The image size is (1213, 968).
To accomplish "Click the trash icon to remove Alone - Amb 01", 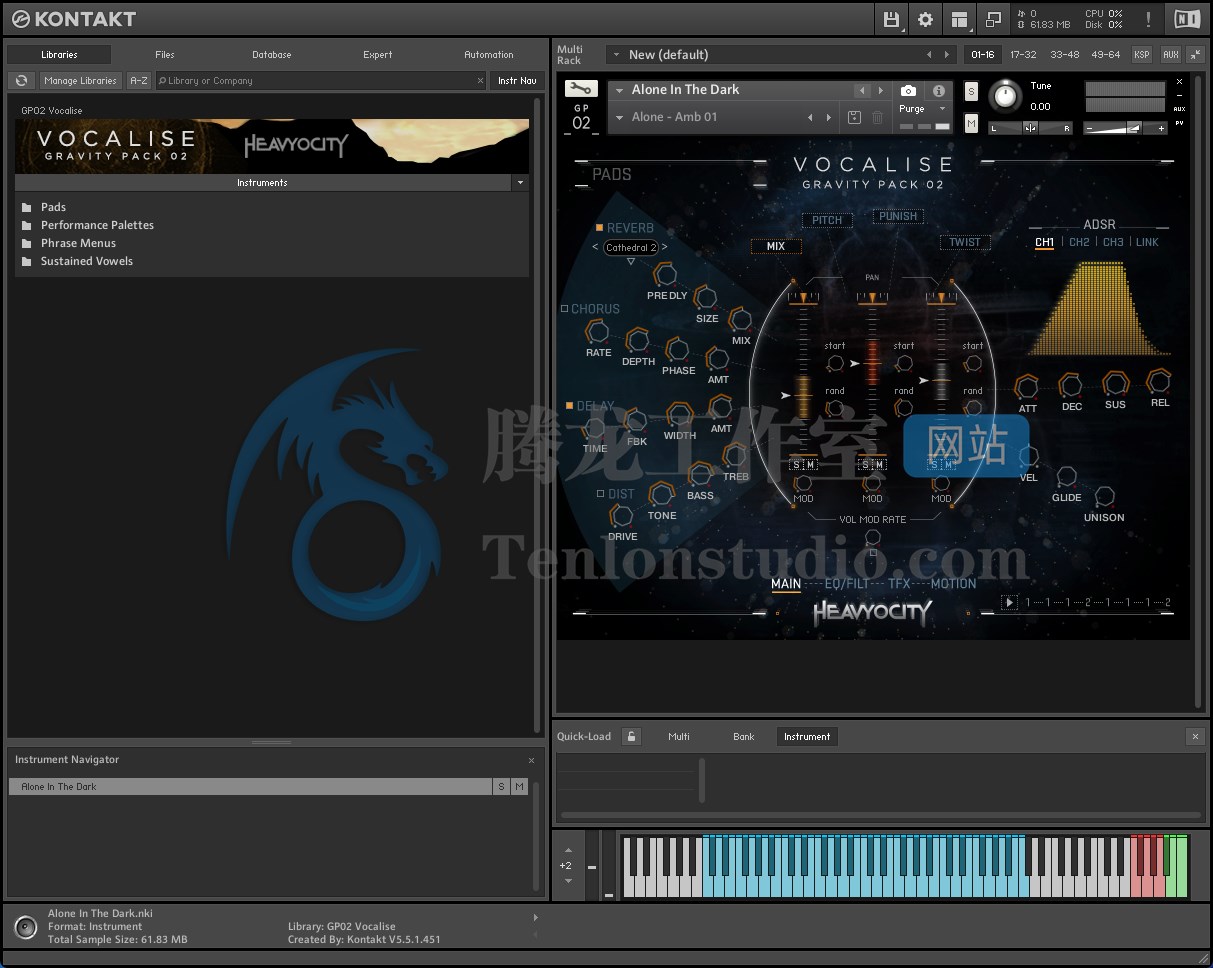I will point(877,117).
